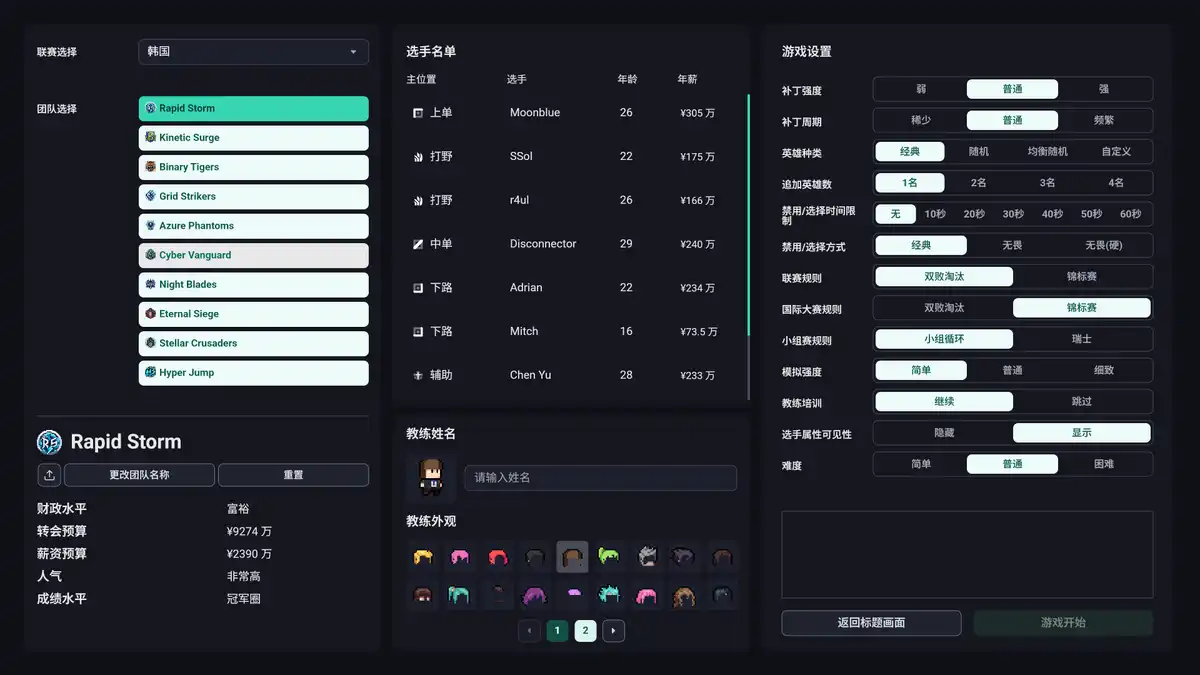This screenshot has height=675, width=1200.
Task: Set 选手属性可见性 to 隐藏
Action: (944, 433)
